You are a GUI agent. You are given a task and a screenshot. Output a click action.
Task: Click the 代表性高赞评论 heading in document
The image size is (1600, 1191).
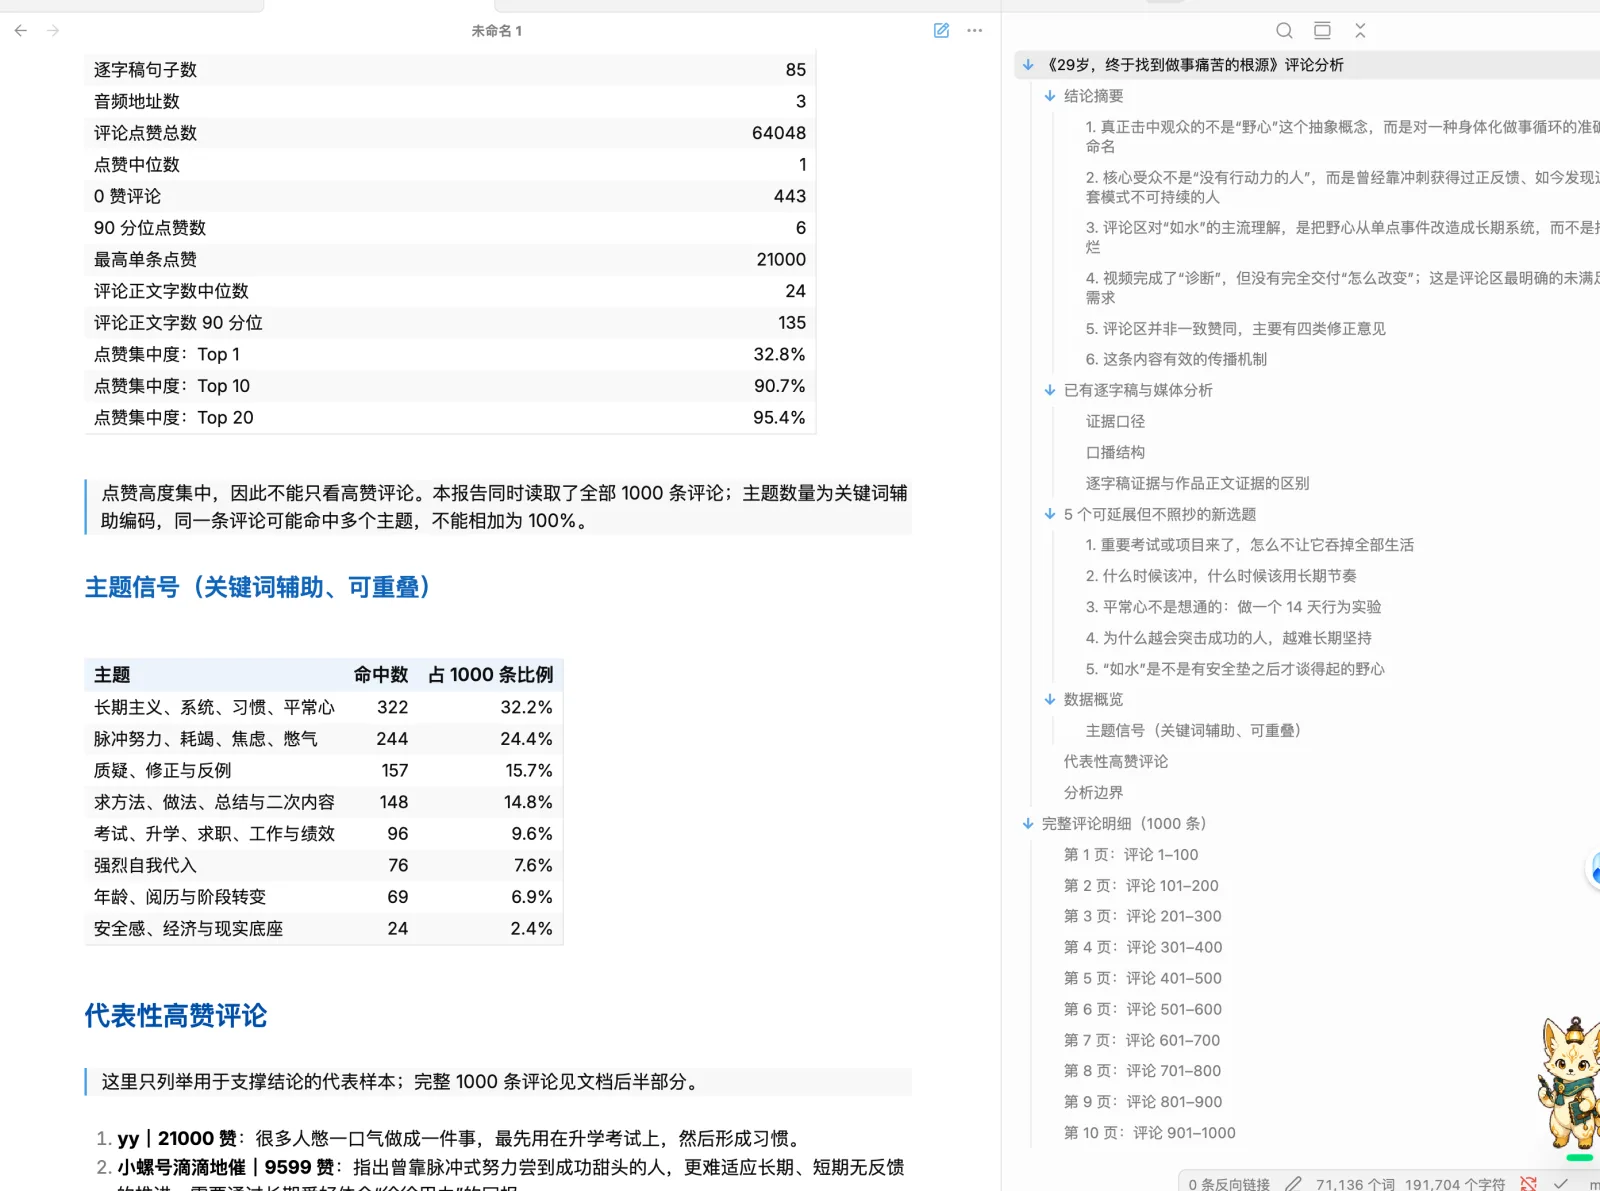pyautogui.click(x=176, y=1016)
